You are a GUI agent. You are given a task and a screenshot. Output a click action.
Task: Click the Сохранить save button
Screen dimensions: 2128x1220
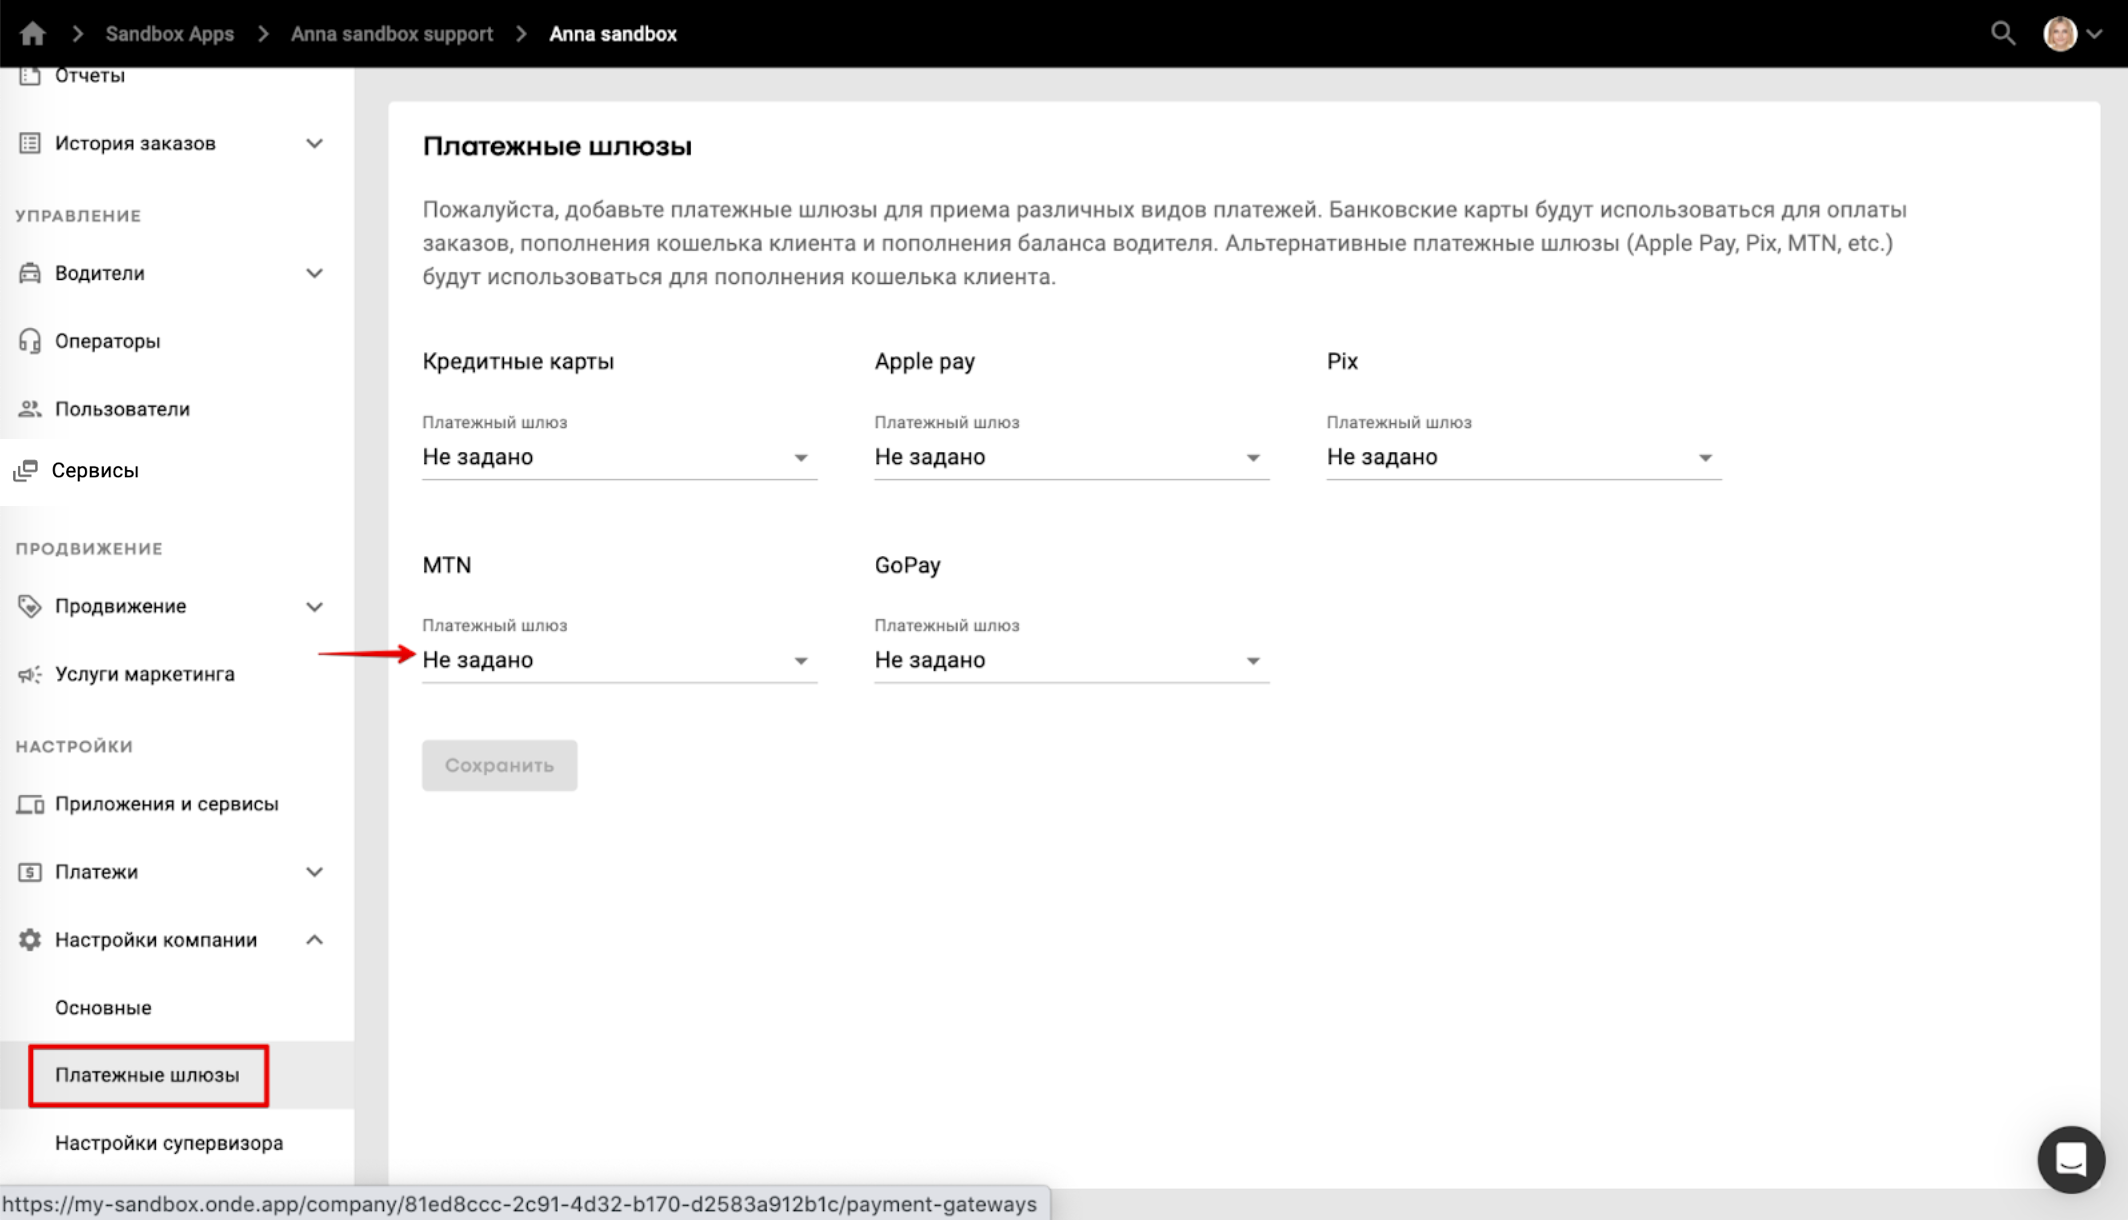pos(499,765)
